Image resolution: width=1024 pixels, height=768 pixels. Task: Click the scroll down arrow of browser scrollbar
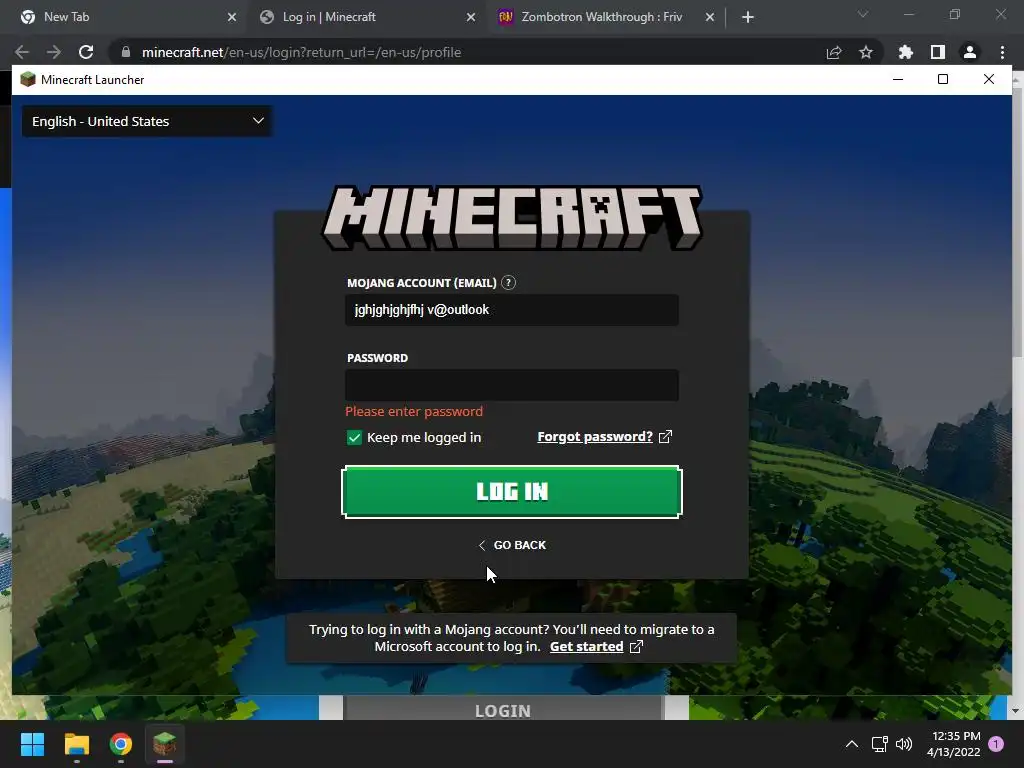[1016, 711]
